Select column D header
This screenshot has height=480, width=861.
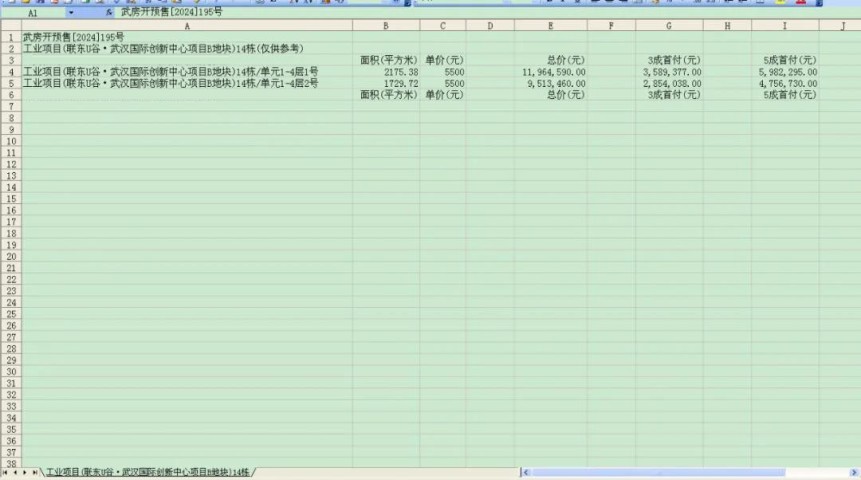click(490, 26)
